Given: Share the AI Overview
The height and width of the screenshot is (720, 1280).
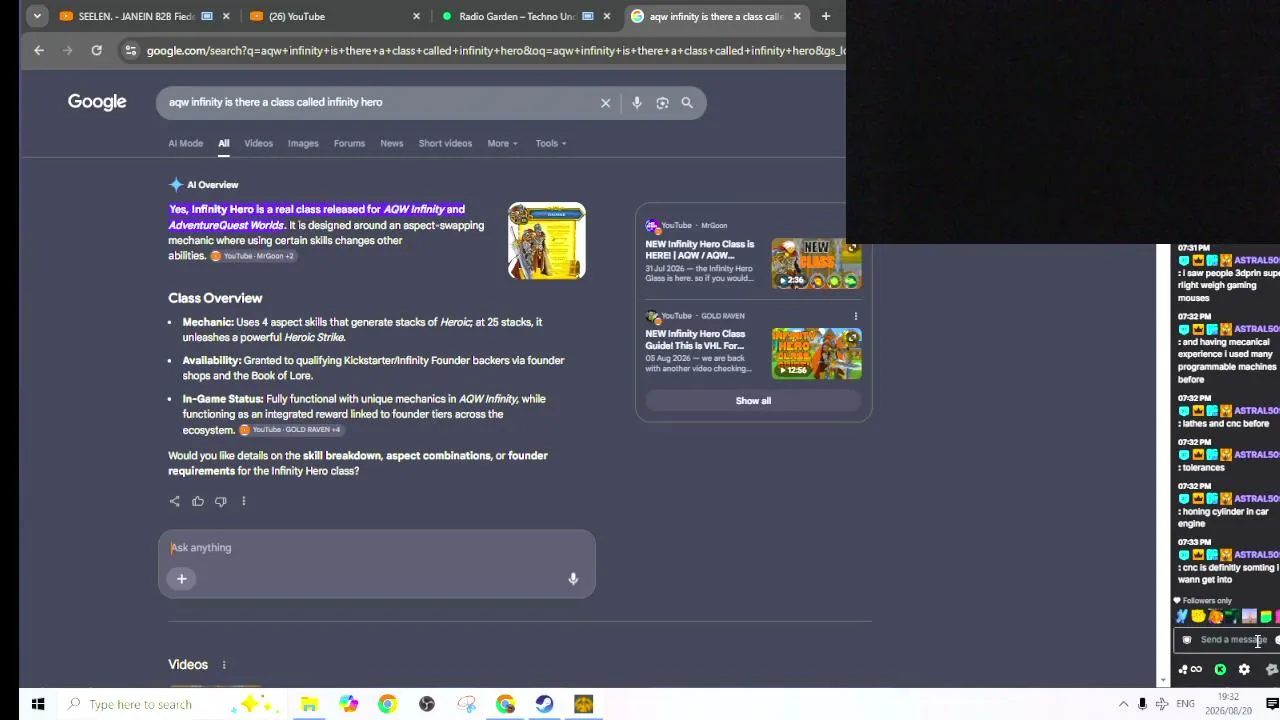Looking at the screenshot, I should [x=175, y=501].
